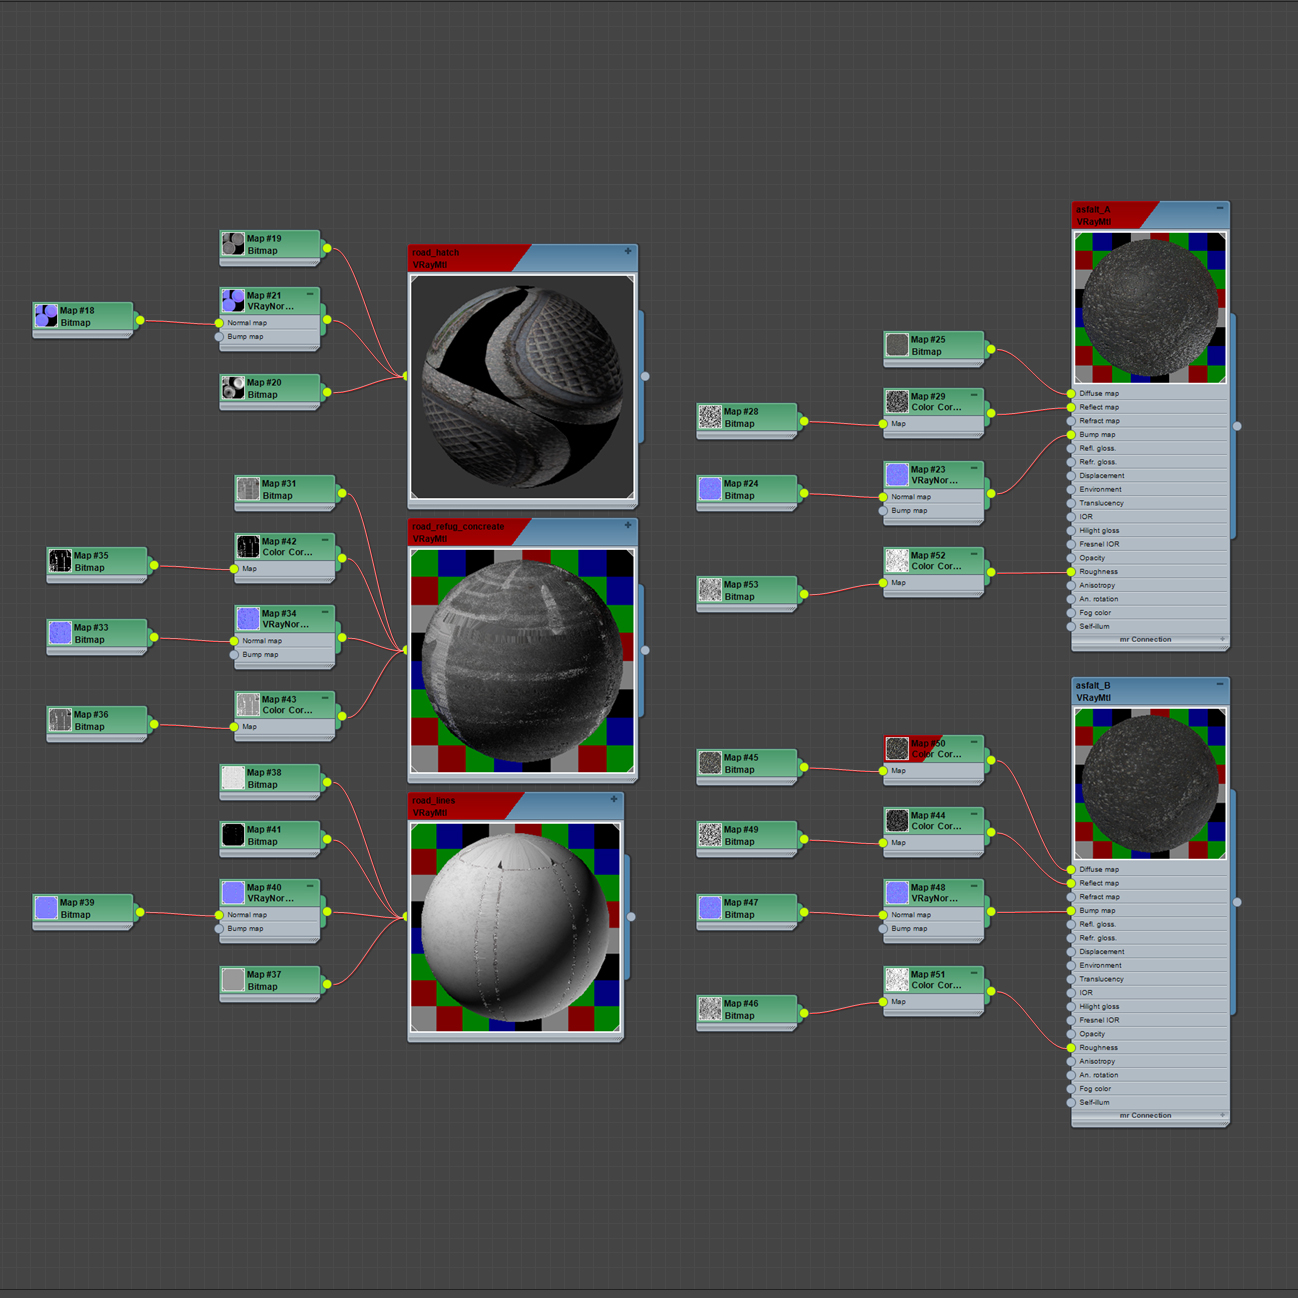Select the Diffuse map slot on asfalt_A
1298x1298 pixels.
click(1098, 393)
